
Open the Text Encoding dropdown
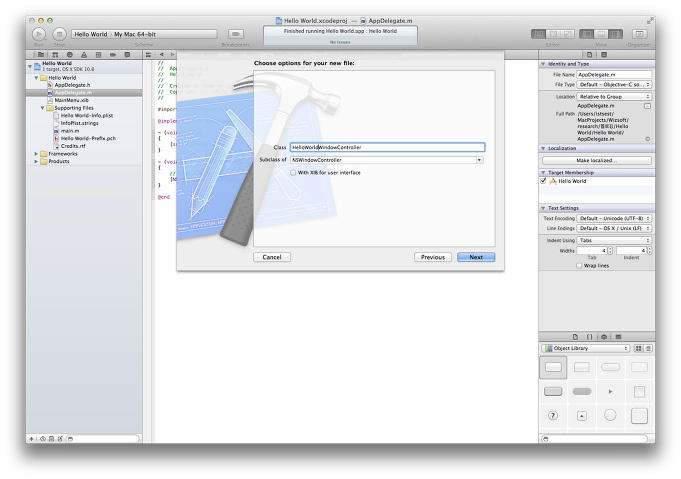[x=614, y=218]
